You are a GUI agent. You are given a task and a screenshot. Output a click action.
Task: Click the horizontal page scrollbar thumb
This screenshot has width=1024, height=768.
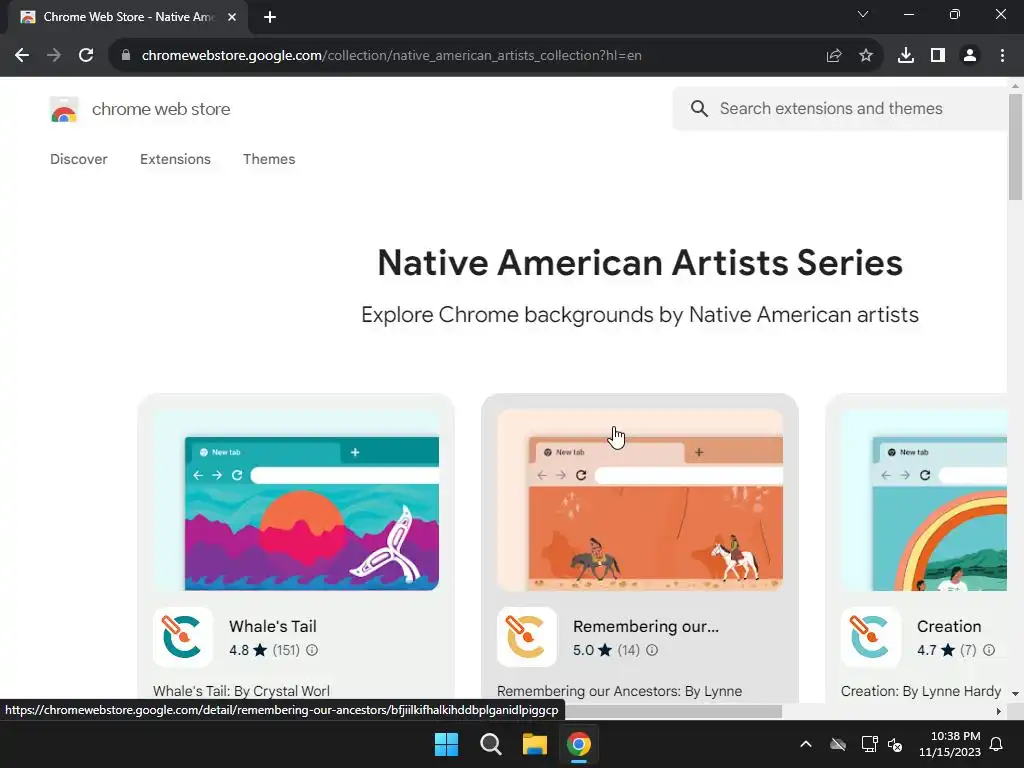pos(673,711)
